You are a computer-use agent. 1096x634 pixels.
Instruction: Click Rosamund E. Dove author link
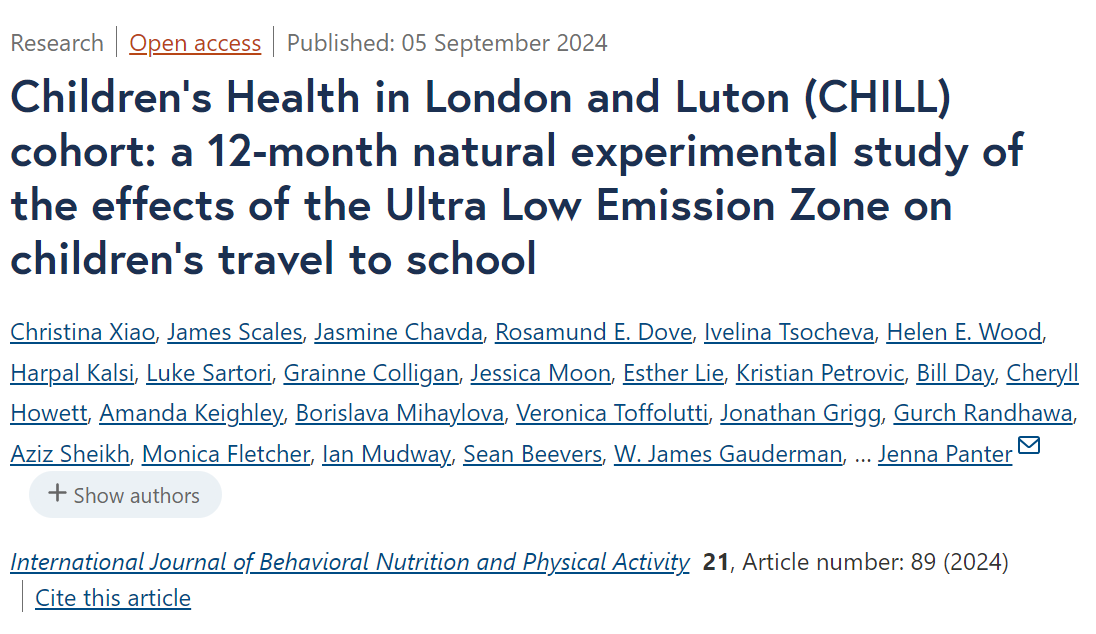tap(593, 332)
